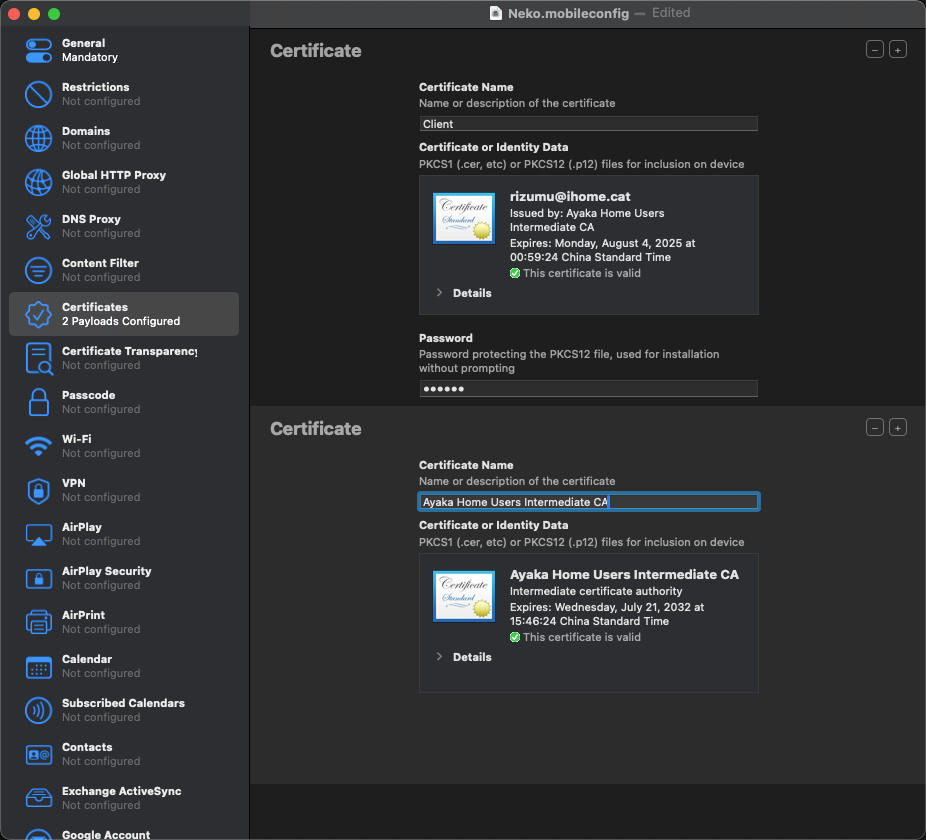The image size is (926, 840).
Task: Click the rizumu@ihome.cat certificate thumbnail
Action: point(463,218)
